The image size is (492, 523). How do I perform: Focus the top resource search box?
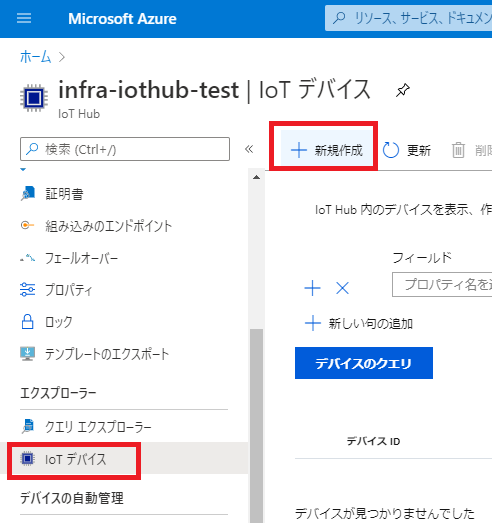tap(409, 18)
